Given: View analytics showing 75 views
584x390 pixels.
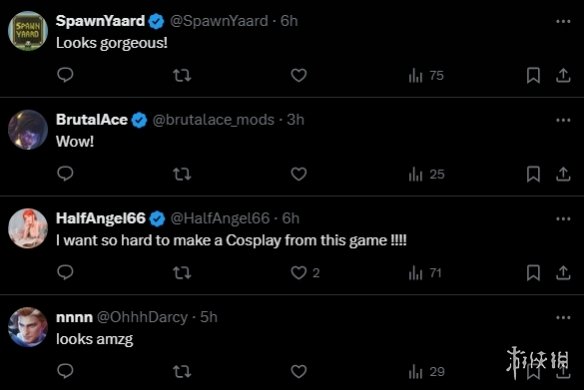Looking at the screenshot, I should 426,76.
